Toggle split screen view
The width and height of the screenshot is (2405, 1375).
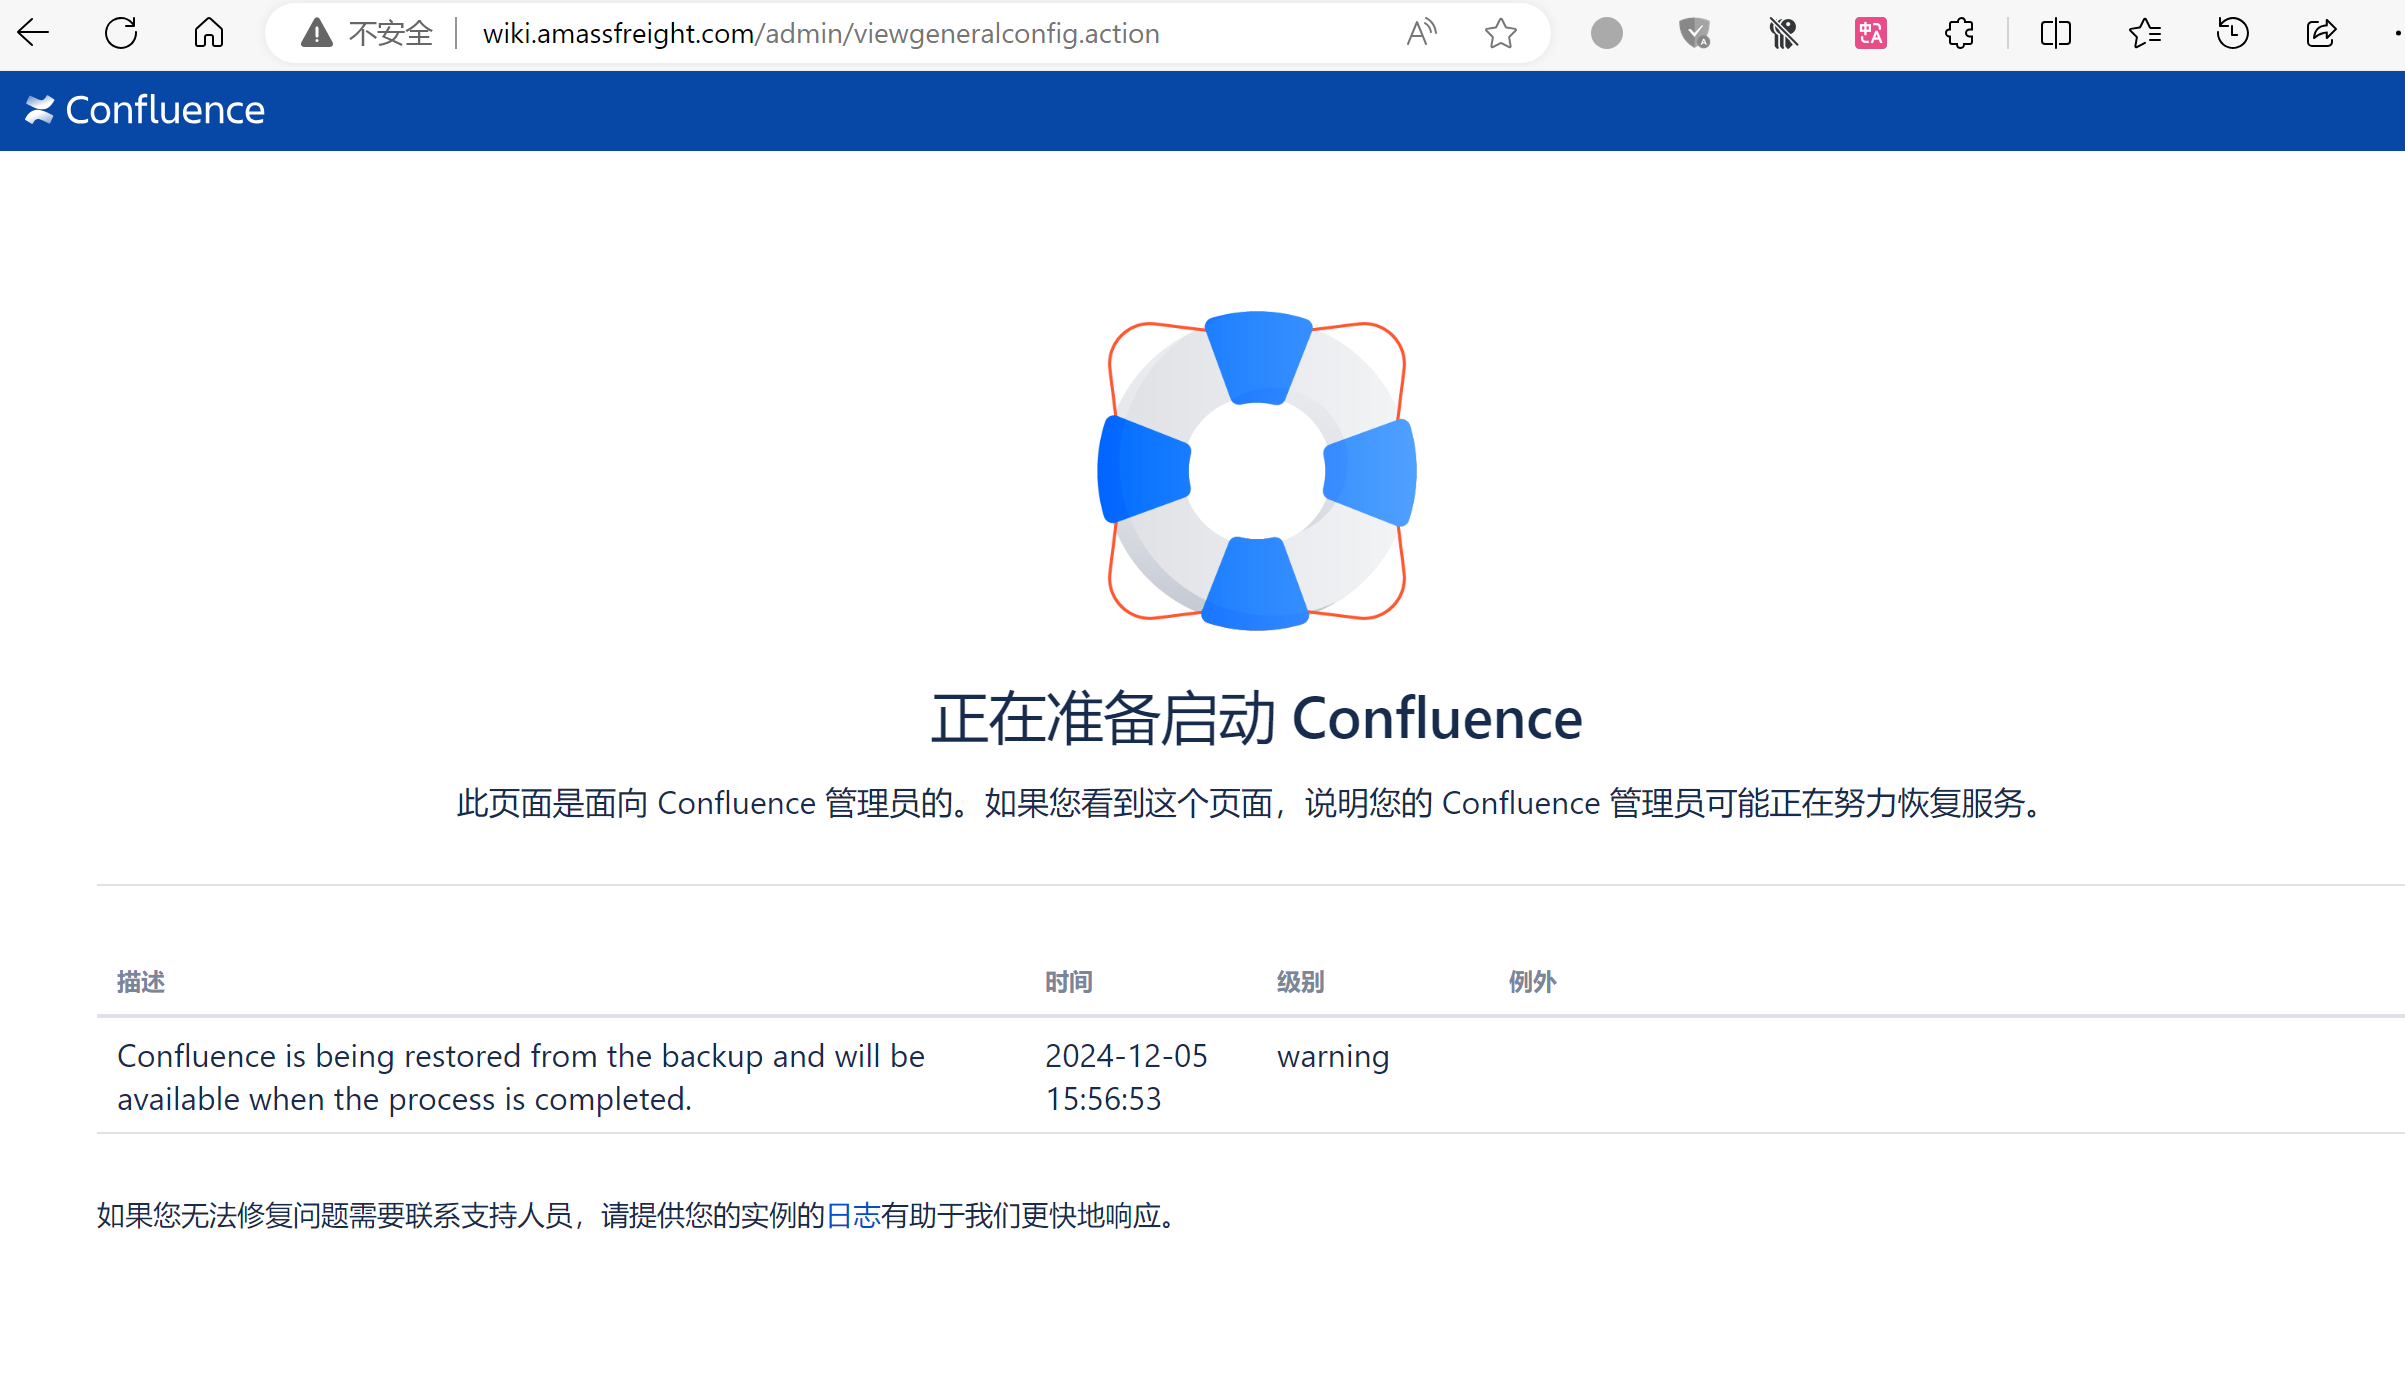[2056, 33]
